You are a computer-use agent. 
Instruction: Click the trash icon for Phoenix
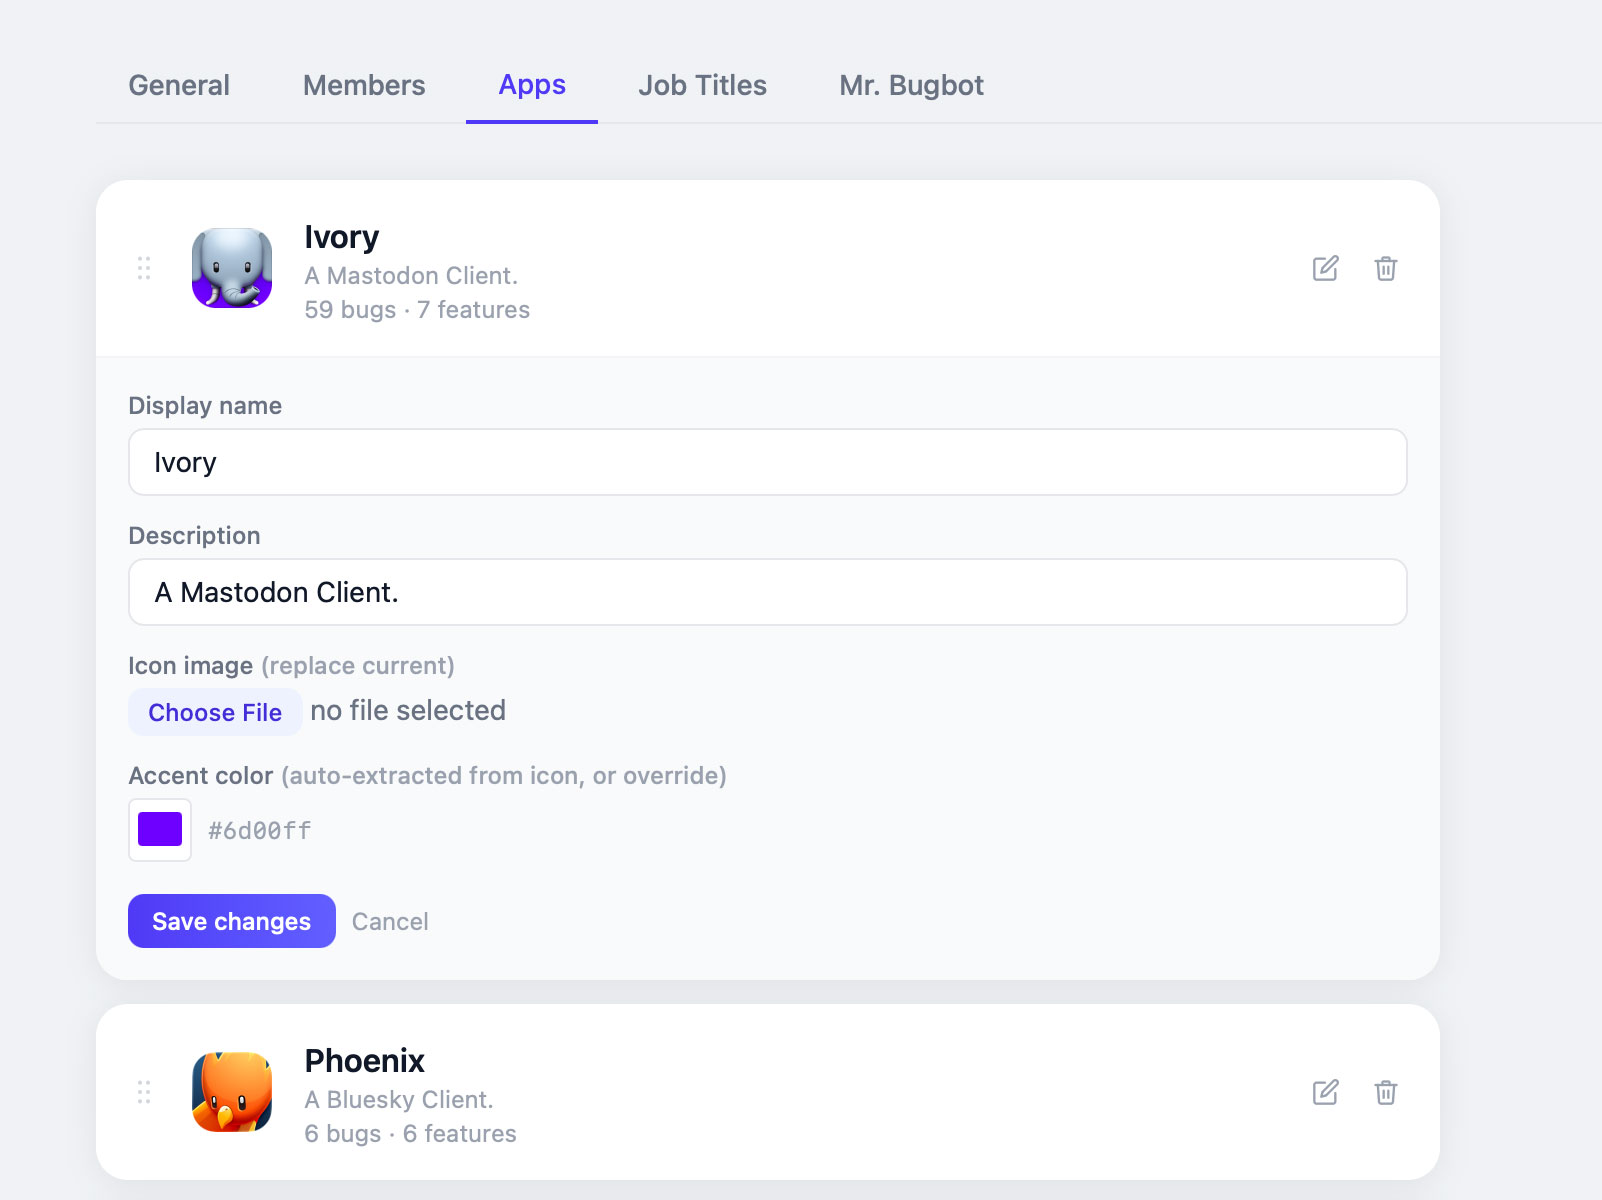[x=1385, y=1092]
